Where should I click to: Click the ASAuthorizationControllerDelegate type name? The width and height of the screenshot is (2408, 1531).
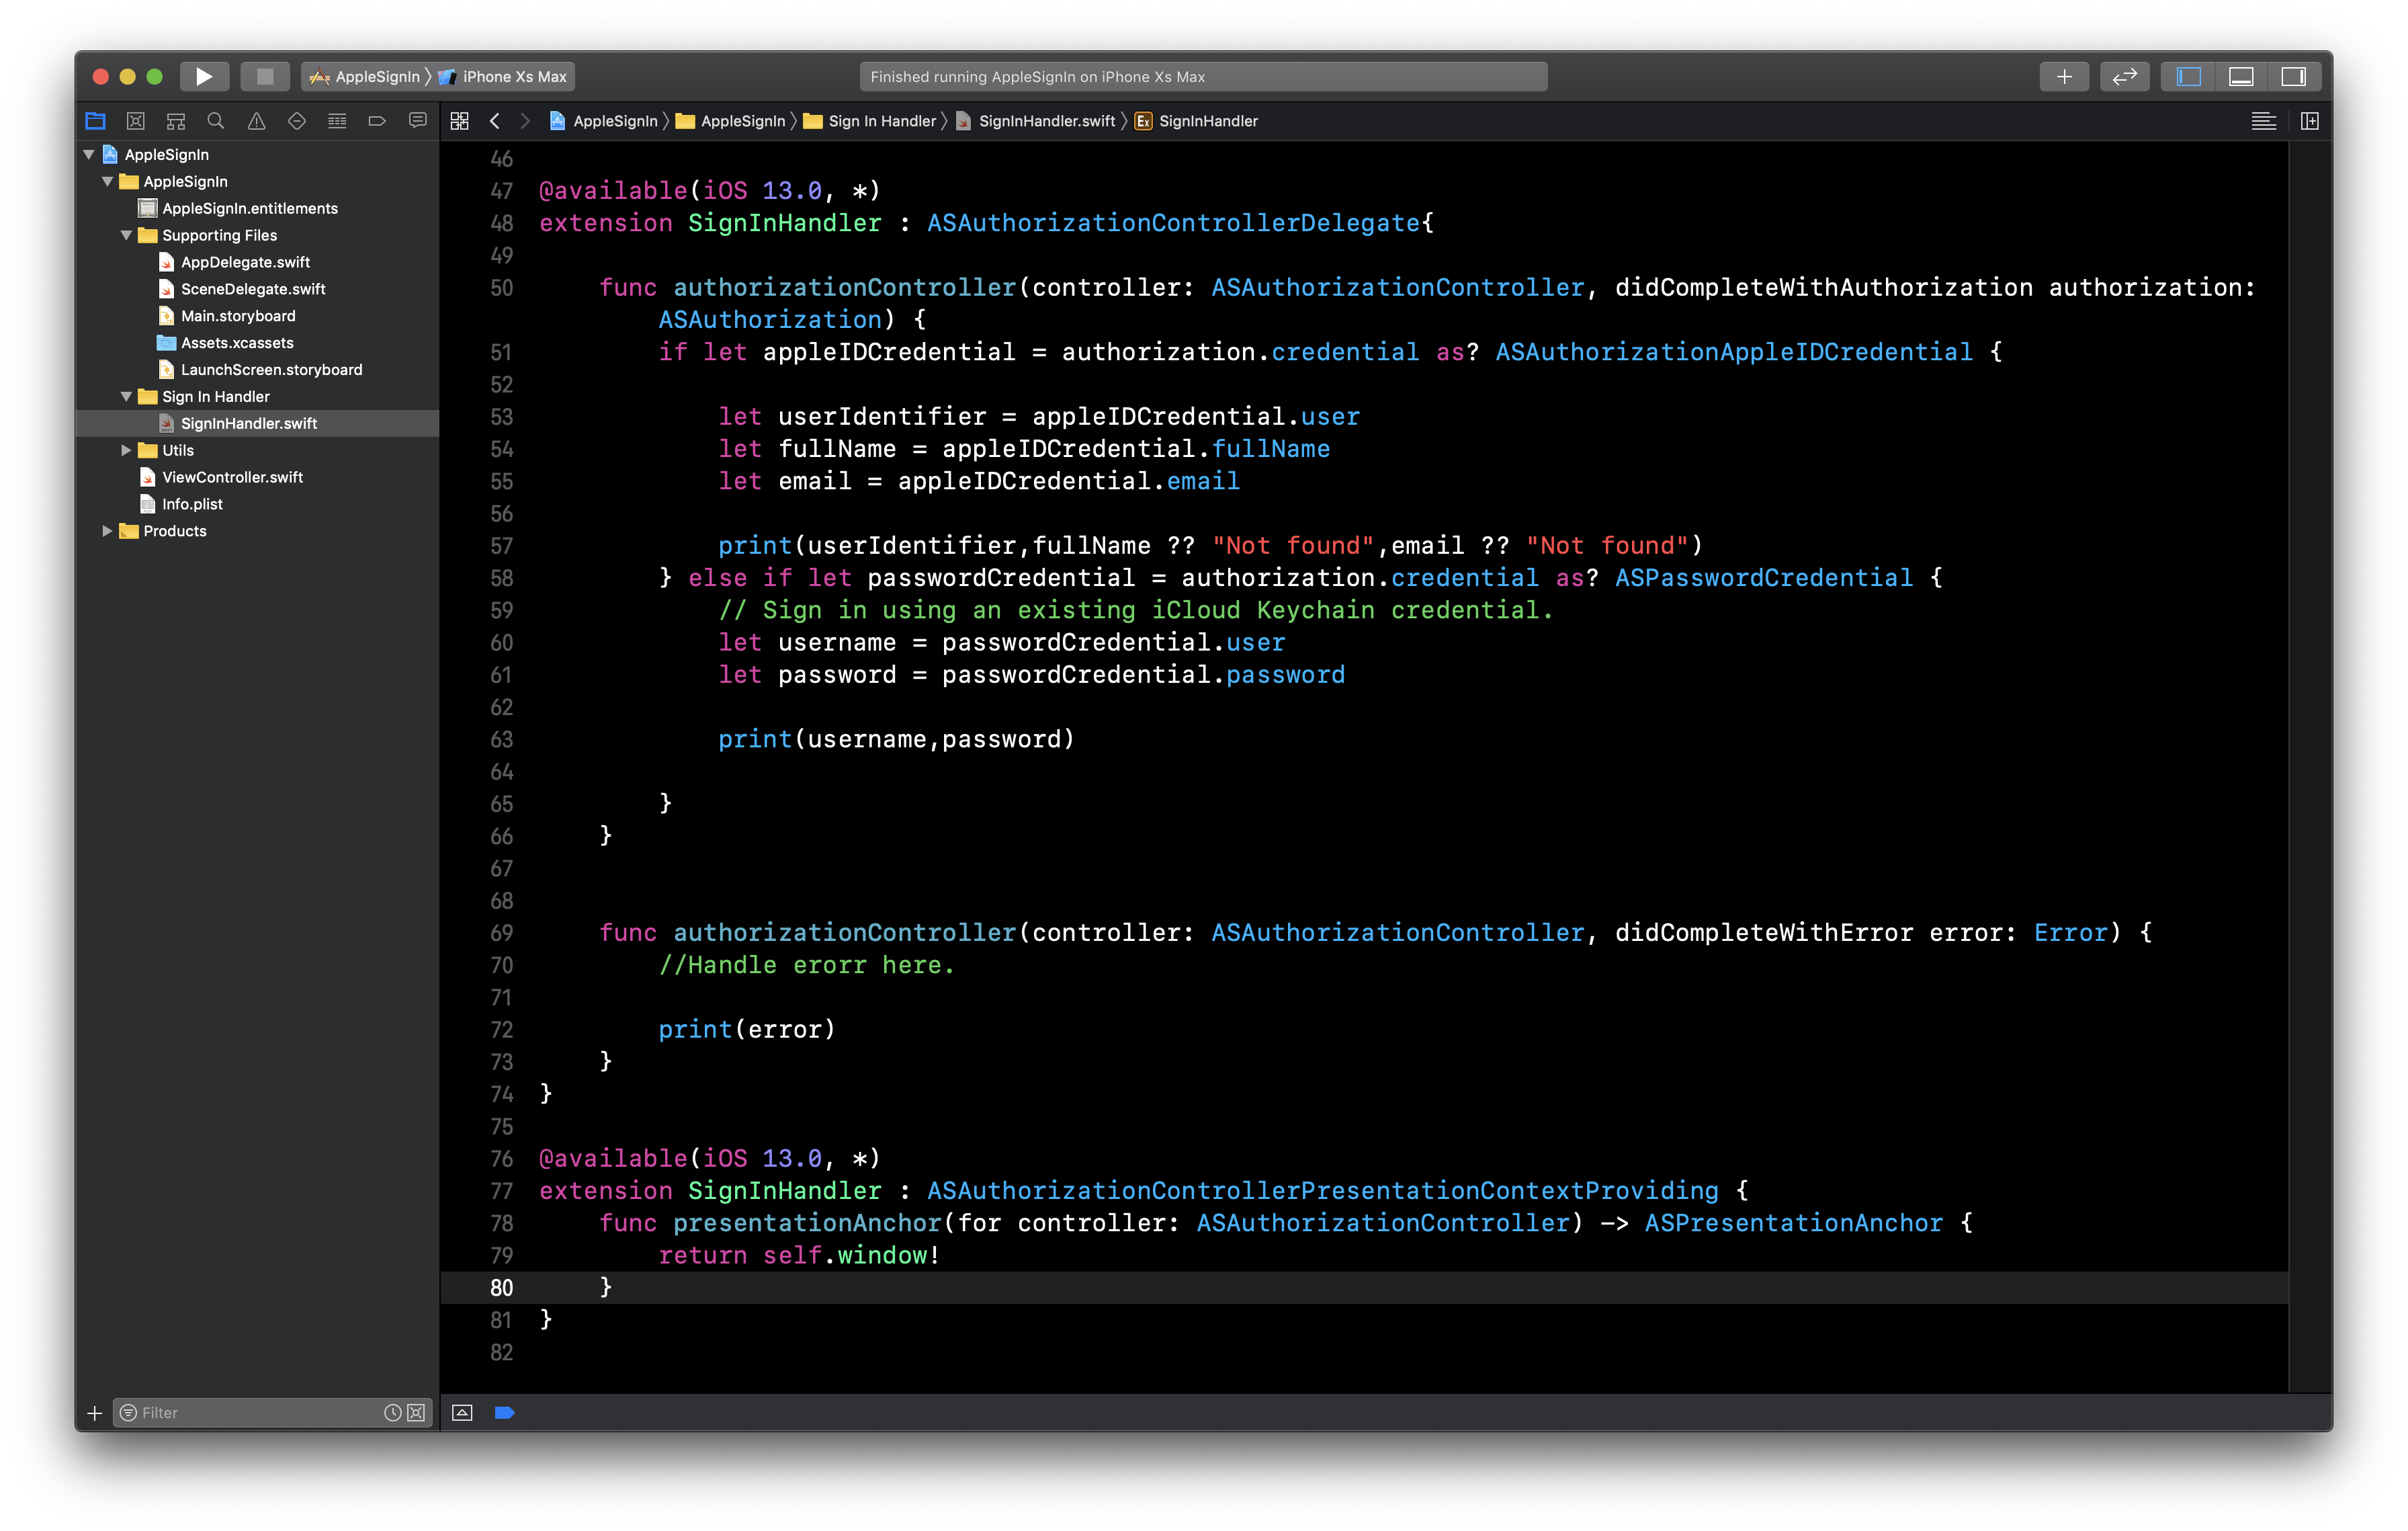point(1173,223)
